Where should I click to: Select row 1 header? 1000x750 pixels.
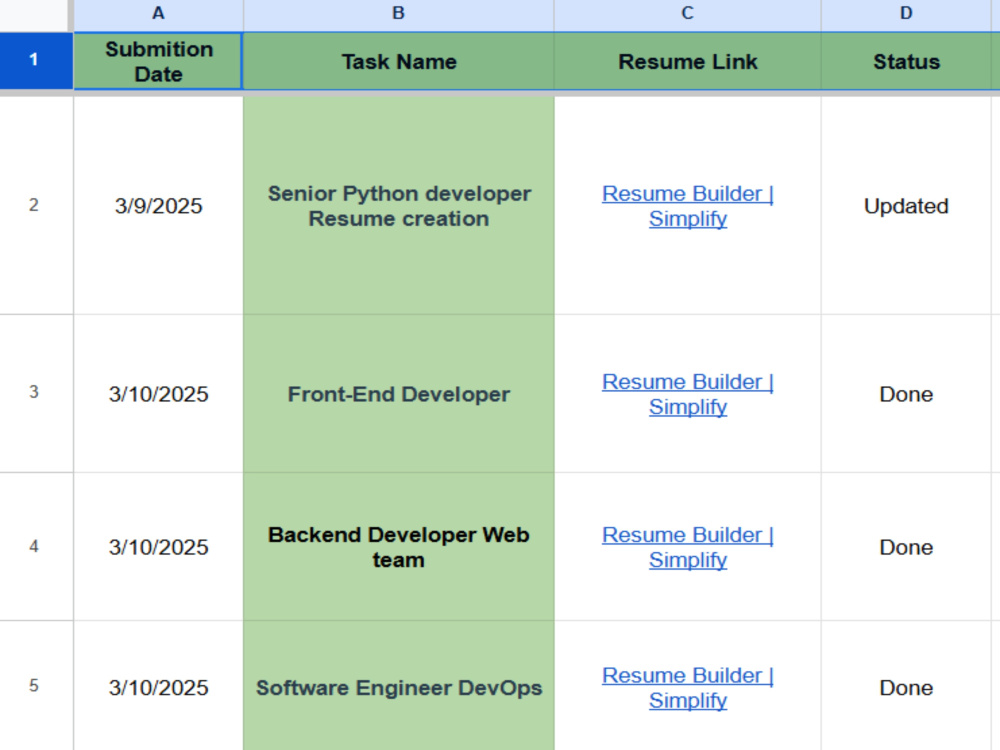coord(34,61)
